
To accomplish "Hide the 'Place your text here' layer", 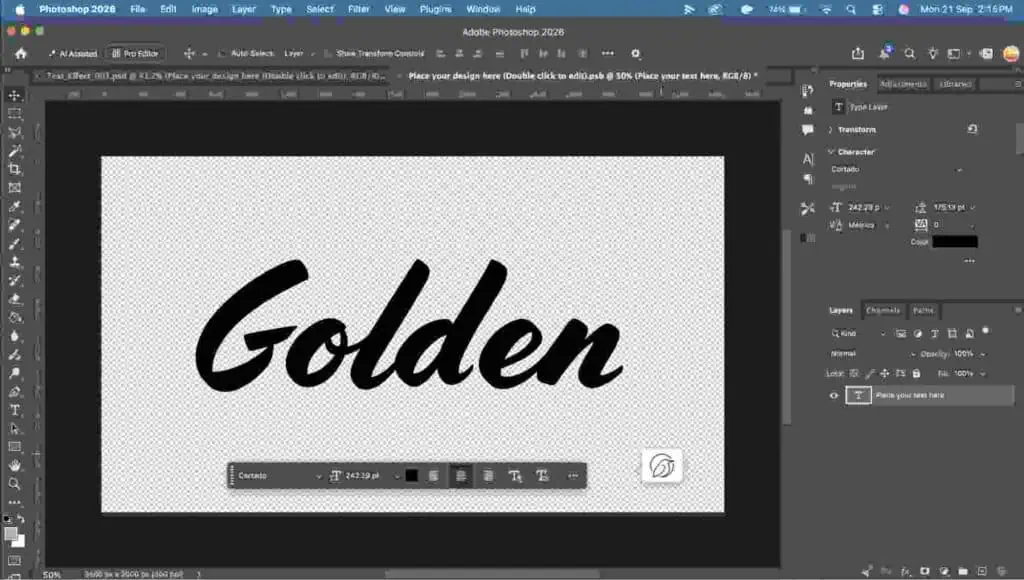I will (x=833, y=395).
